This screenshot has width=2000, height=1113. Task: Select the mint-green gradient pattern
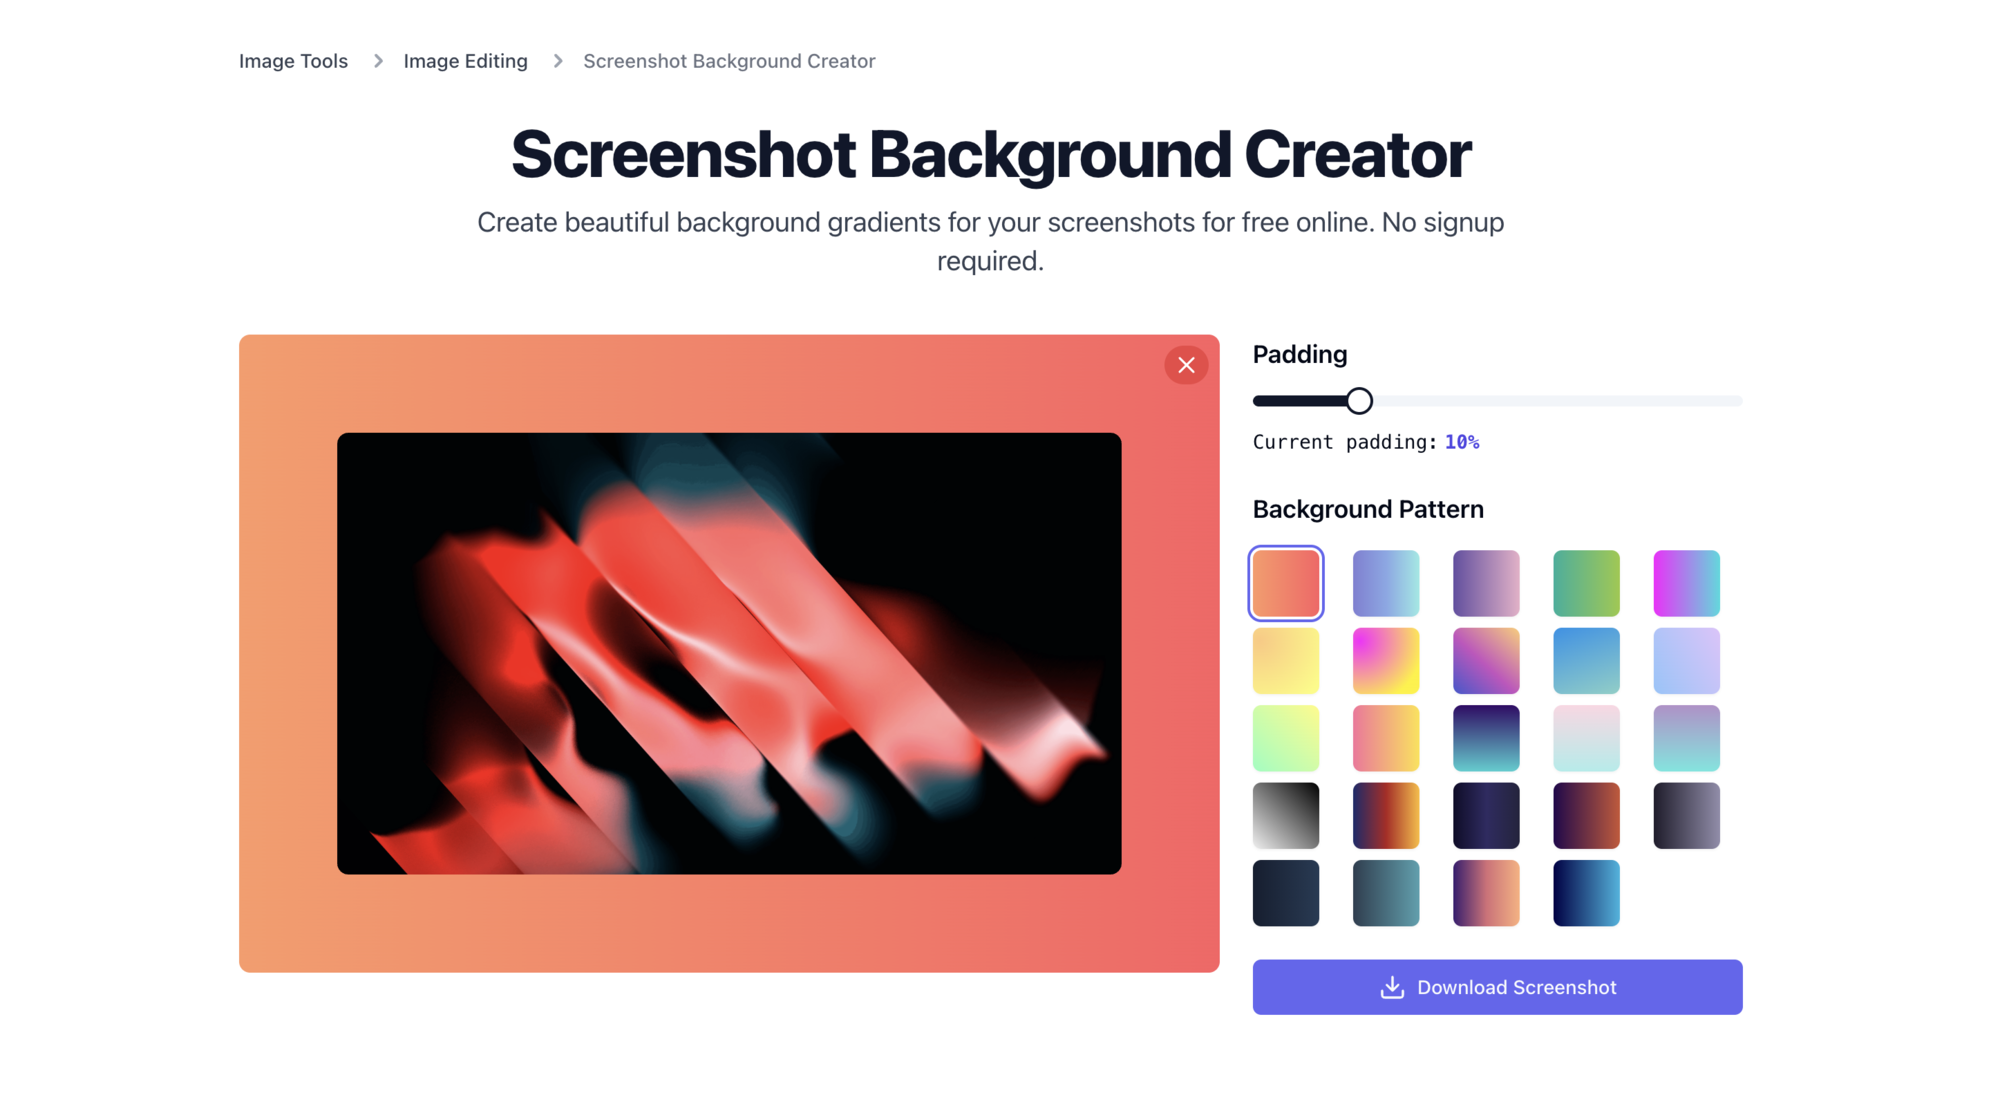pos(1286,737)
